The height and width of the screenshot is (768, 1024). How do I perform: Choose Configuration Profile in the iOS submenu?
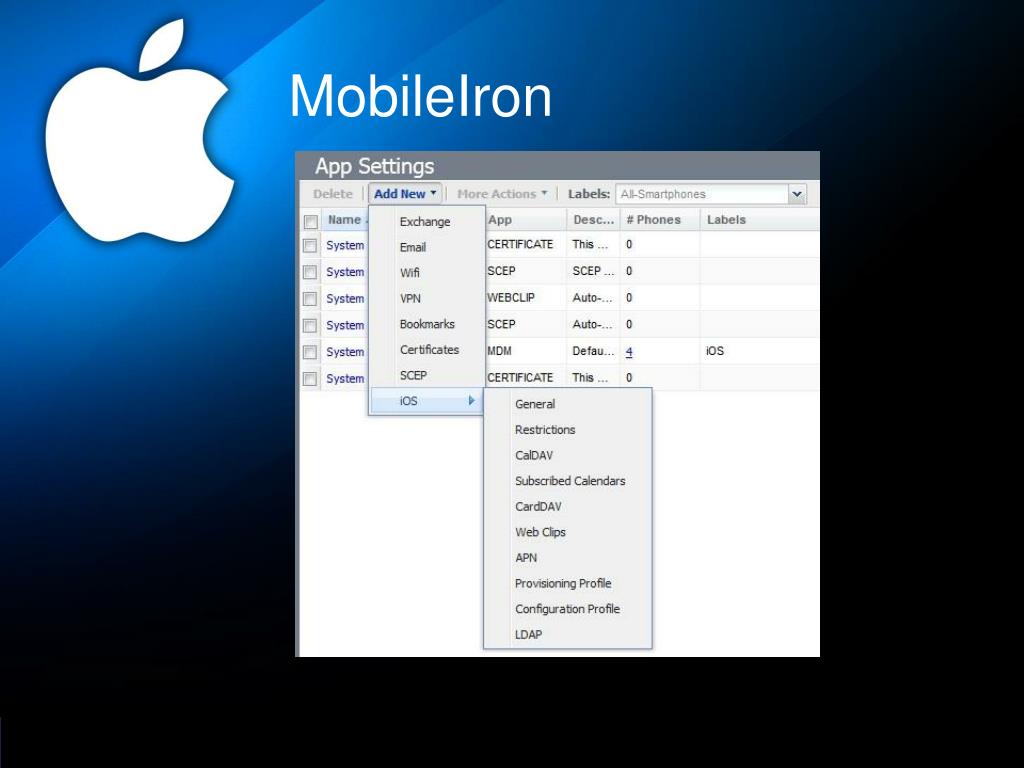(x=567, y=609)
